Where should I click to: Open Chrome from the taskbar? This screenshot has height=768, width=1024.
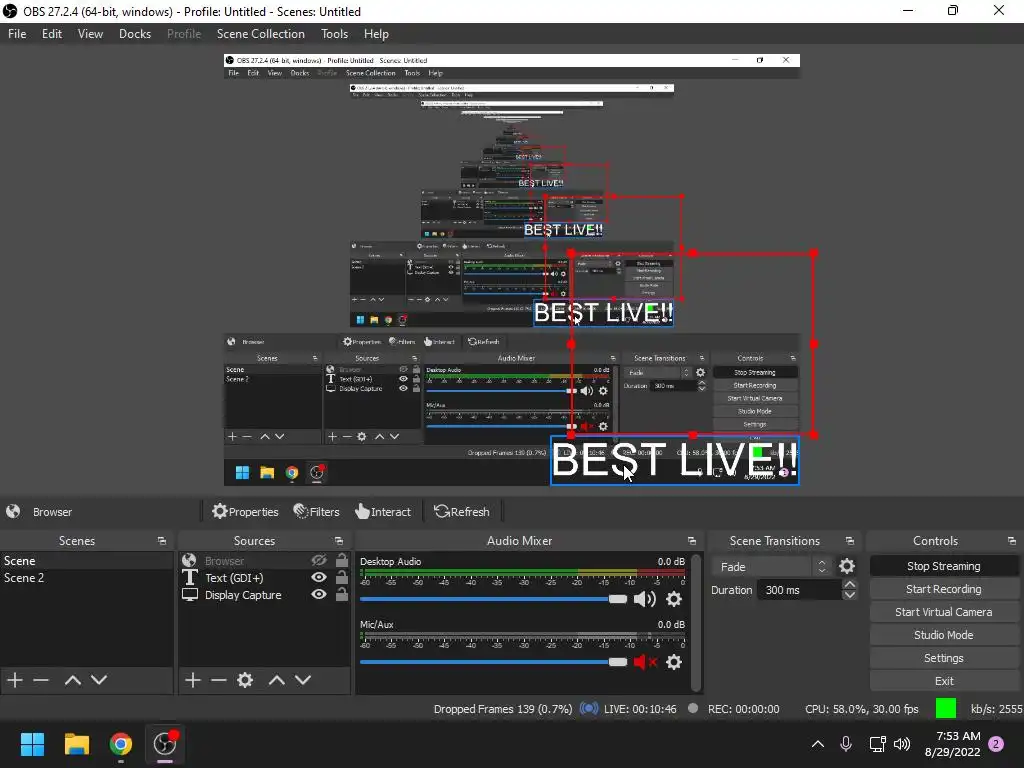[120, 744]
